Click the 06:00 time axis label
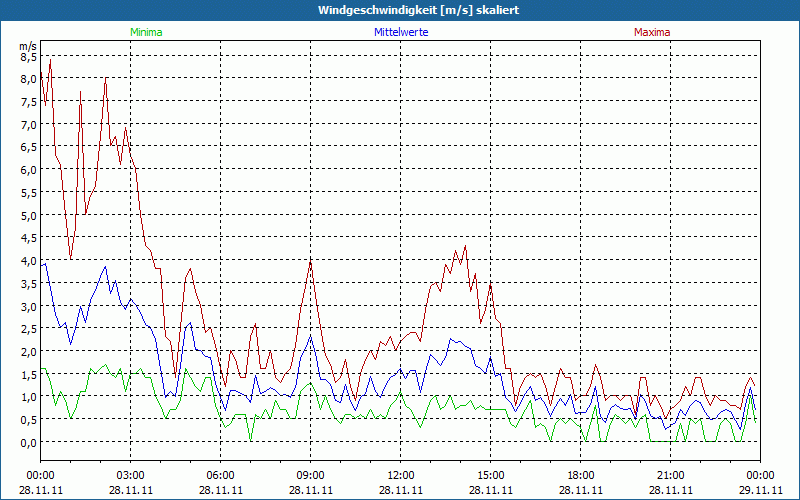The height and width of the screenshot is (500, 800). [220, 476]
